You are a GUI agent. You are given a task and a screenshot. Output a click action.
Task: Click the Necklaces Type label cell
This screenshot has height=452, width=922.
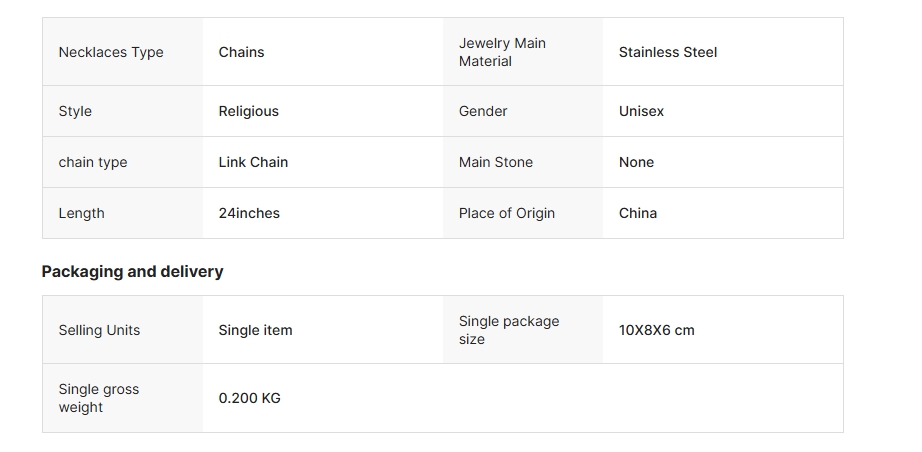pos(111,52)
